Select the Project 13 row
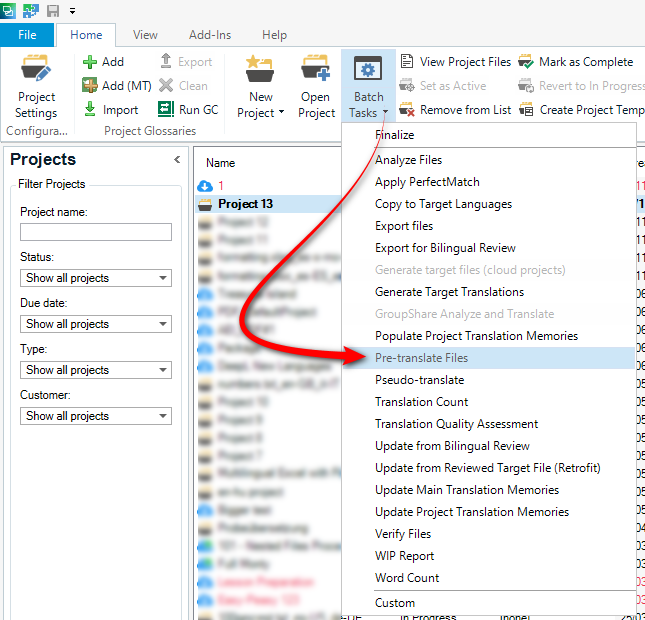Image resolution: width=645 pixels, height=620 pixels. [268, 204]
